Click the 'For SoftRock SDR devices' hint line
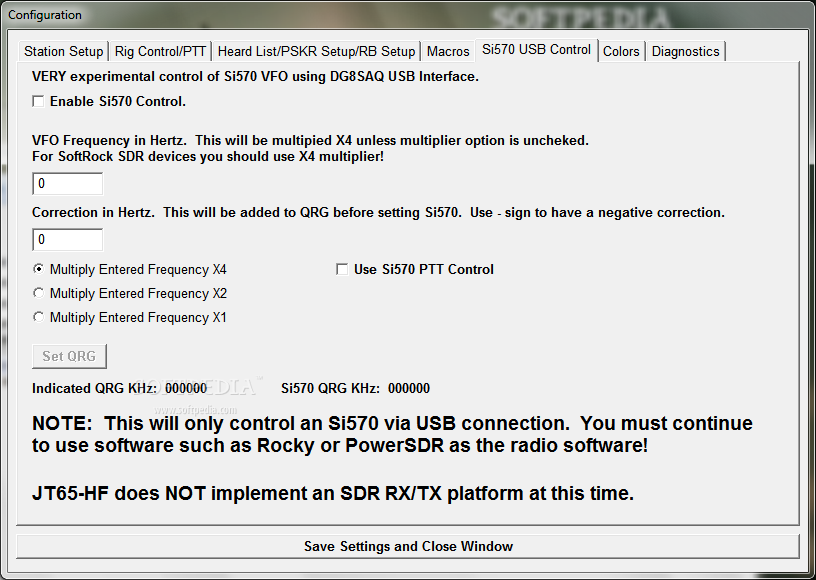Screen dimensions: 816x580 [x=208, y=157]
